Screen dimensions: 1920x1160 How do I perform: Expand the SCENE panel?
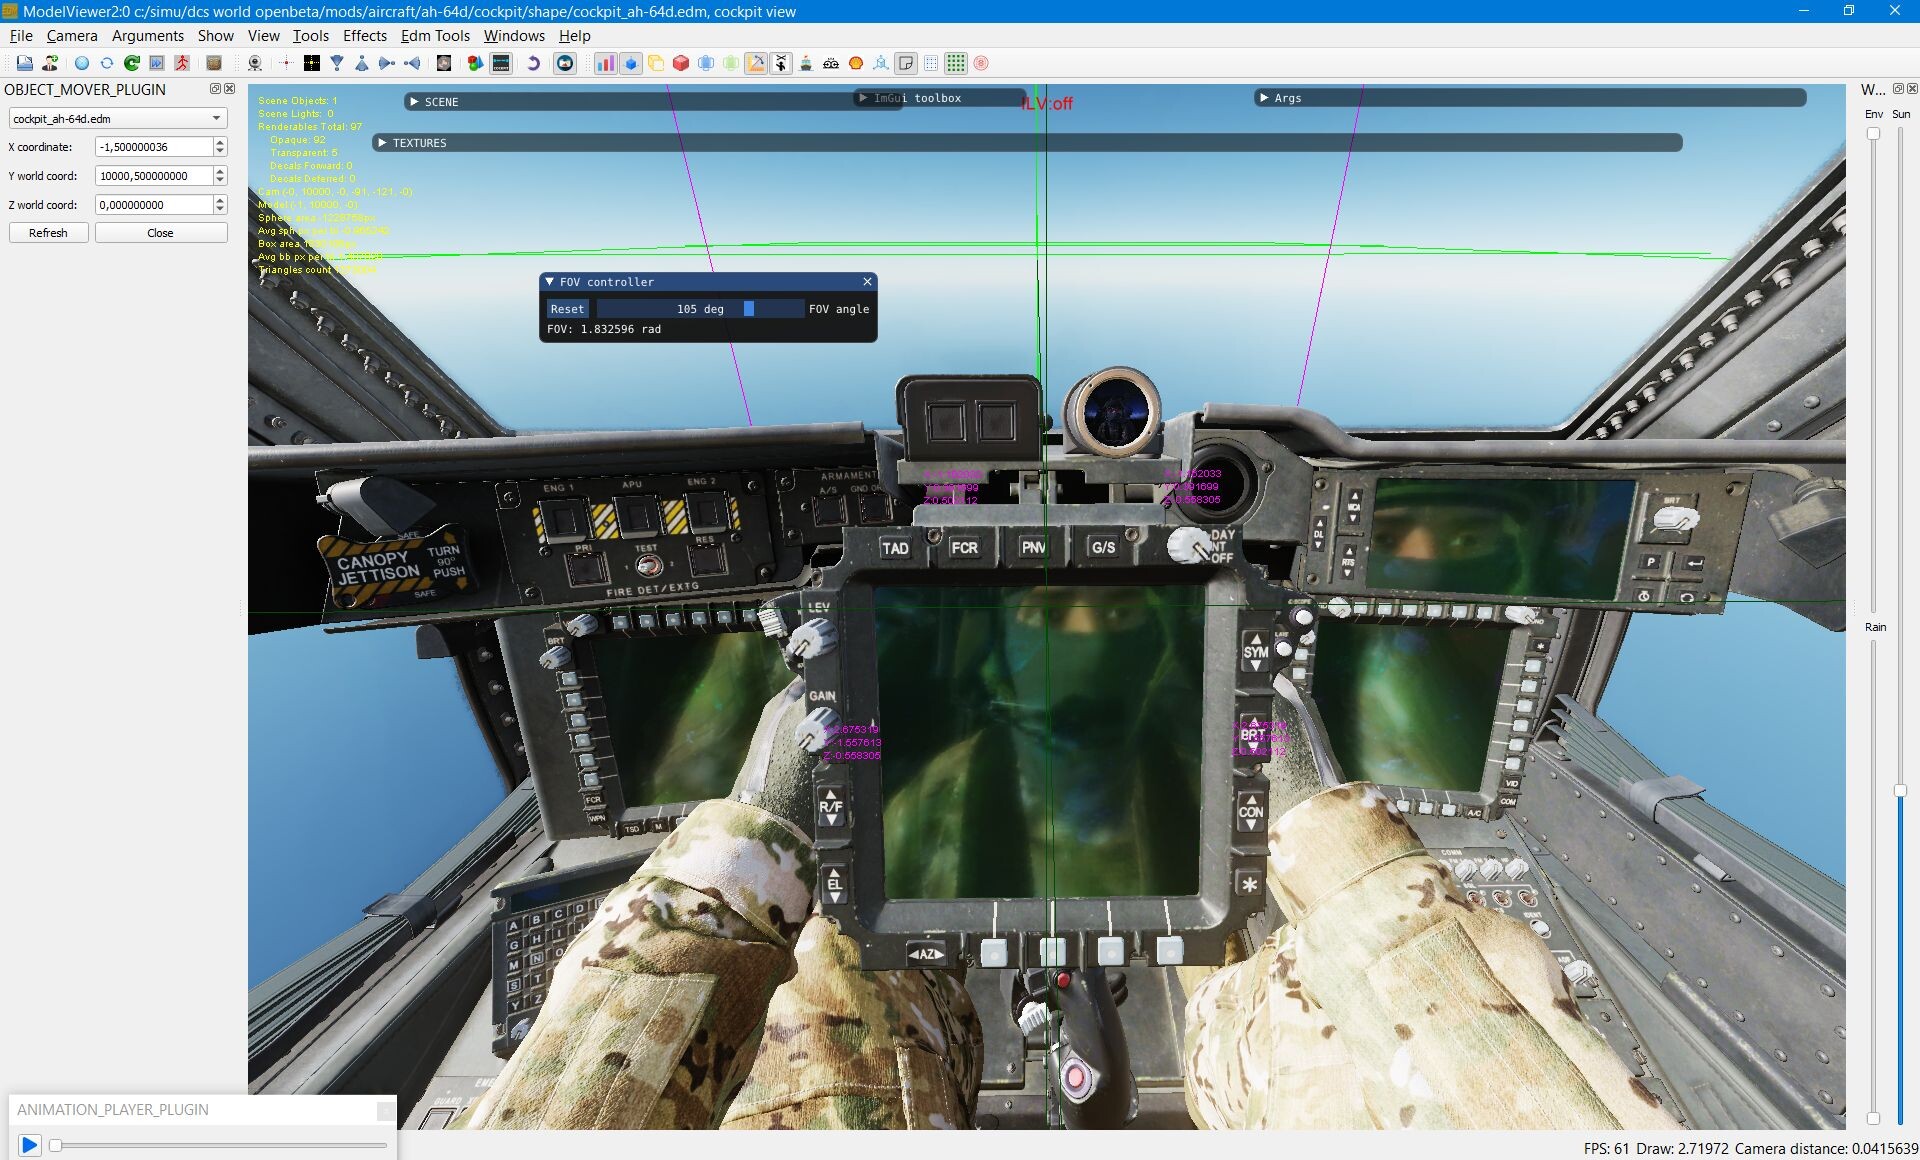click(414, 102)
